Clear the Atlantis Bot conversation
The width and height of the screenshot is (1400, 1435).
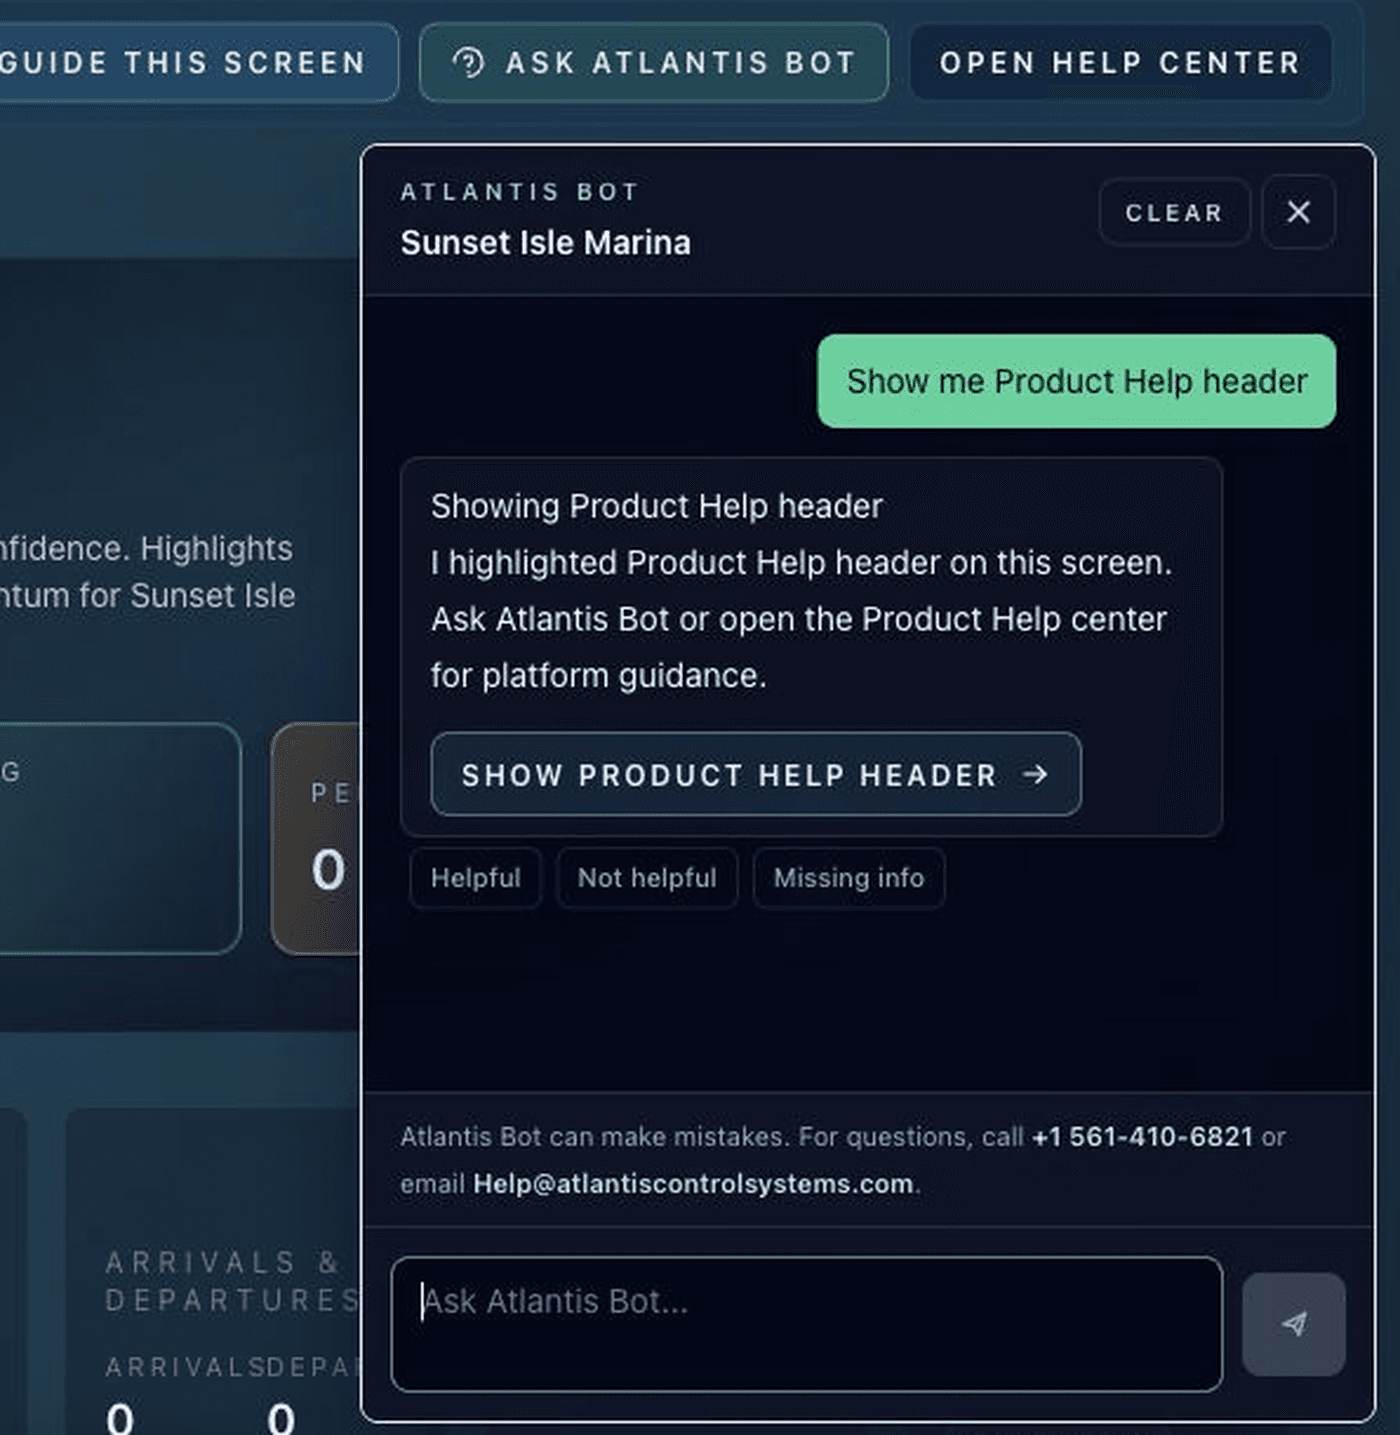tap(1174, 212)
